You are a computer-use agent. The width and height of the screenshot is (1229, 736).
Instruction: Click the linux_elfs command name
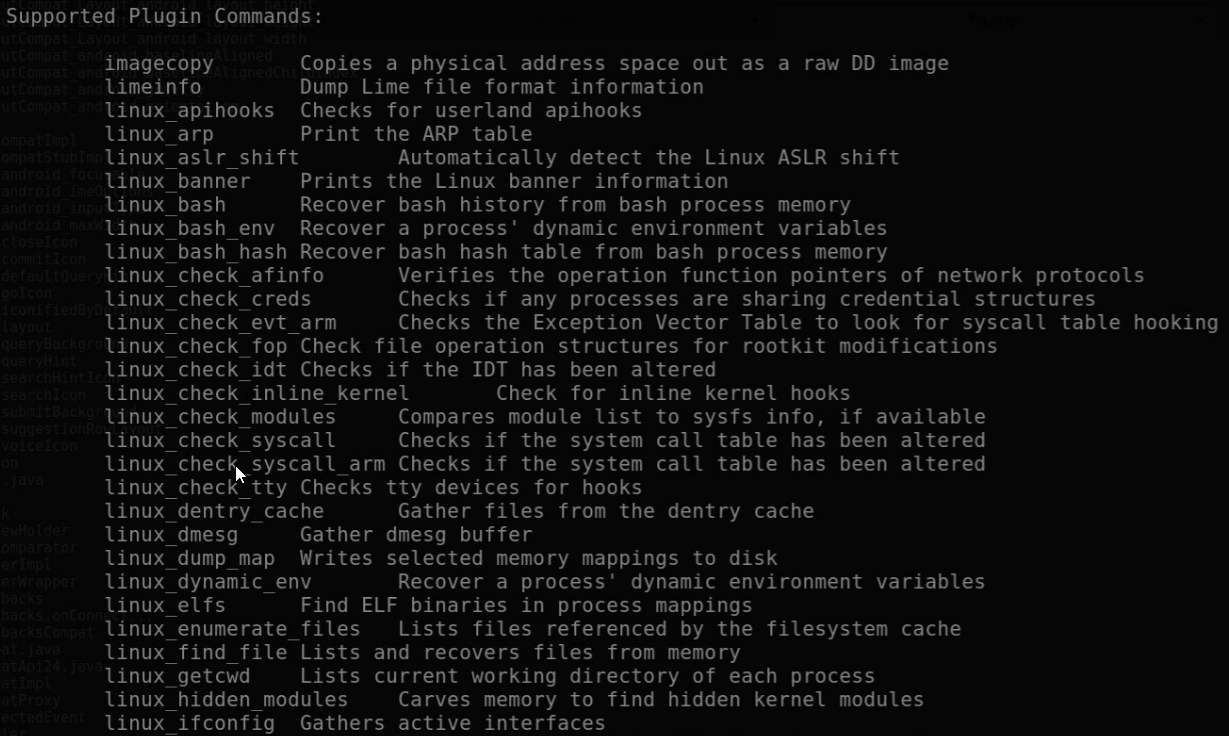(x=166, y=605)
